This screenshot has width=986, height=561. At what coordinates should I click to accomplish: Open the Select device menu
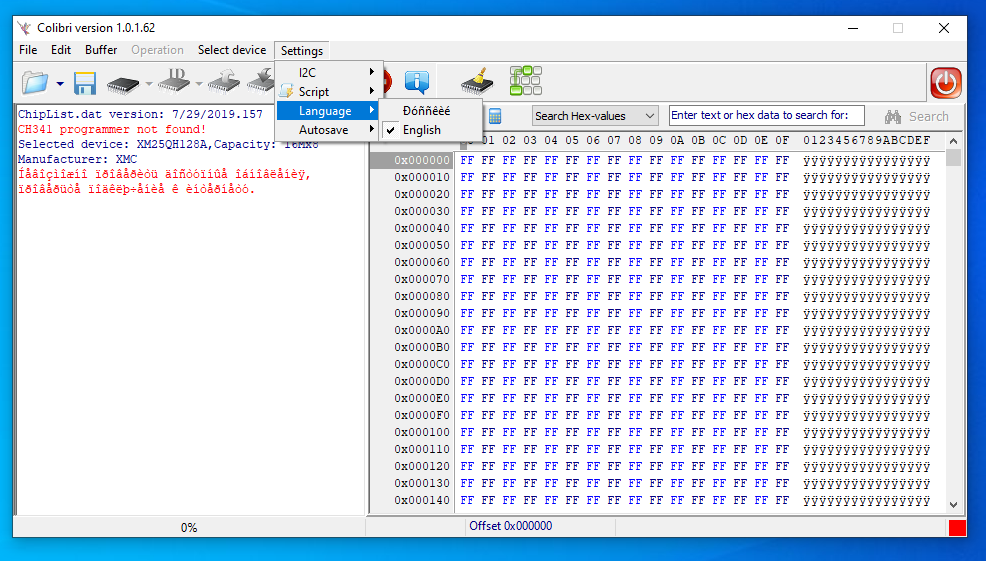[x=231, y=50]
